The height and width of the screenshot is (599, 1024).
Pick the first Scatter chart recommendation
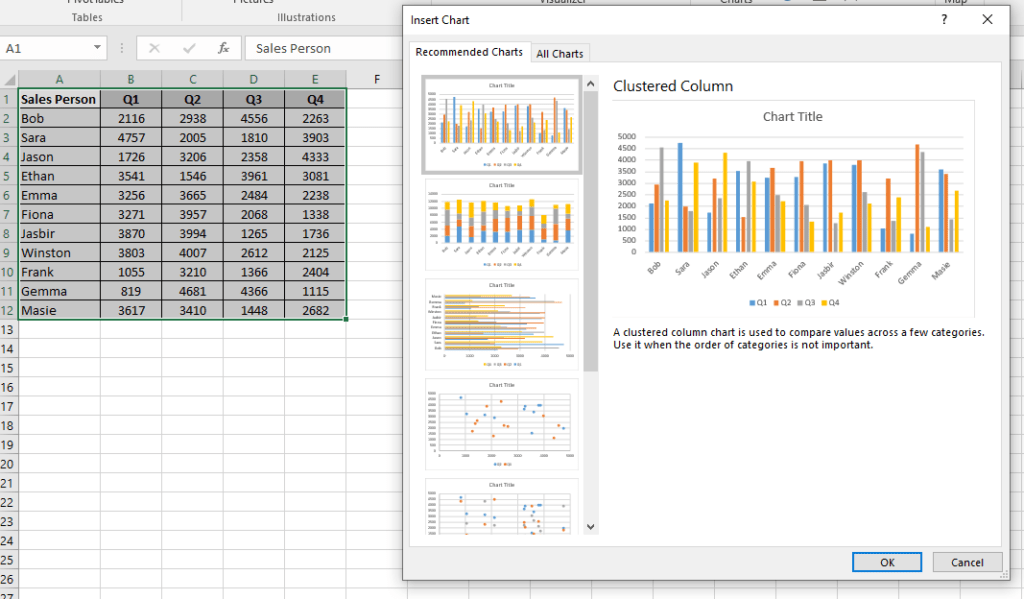point(501,424)
